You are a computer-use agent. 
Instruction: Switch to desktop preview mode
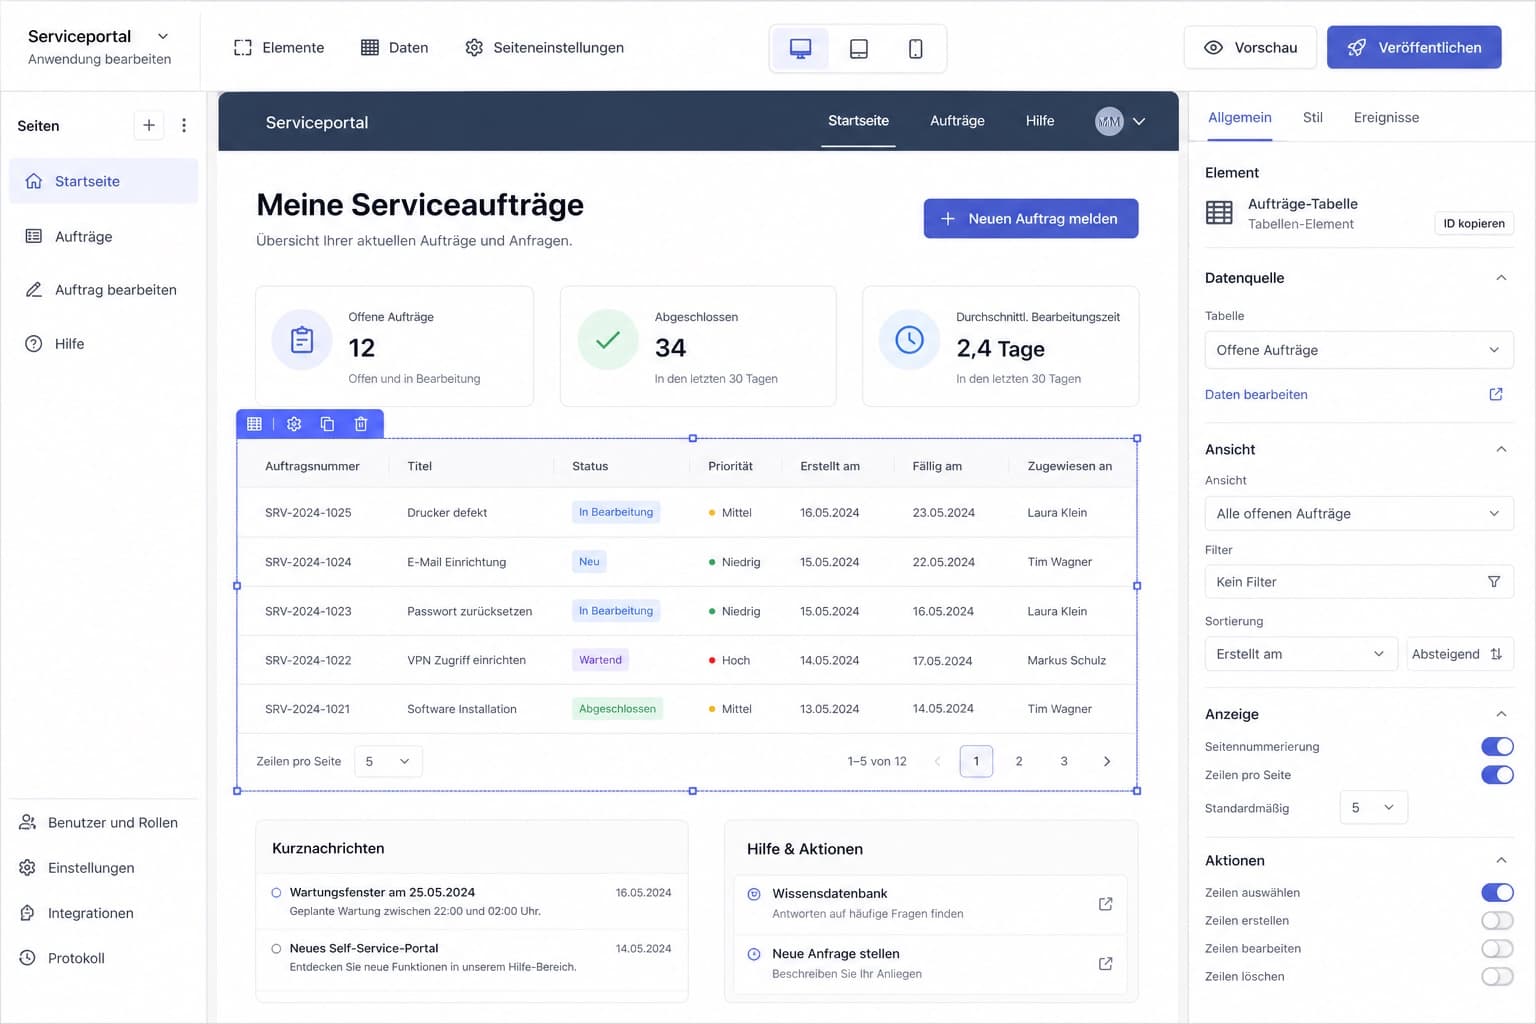click(x=800, y=48)
